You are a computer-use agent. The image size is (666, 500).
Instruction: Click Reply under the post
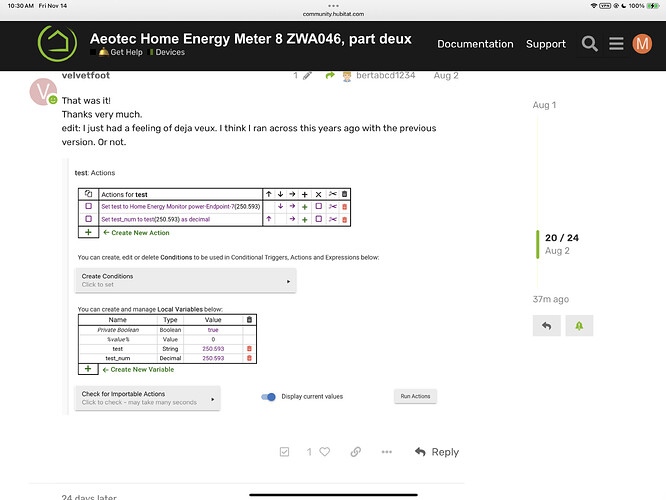pyautogui.click(x=436, y=452)
